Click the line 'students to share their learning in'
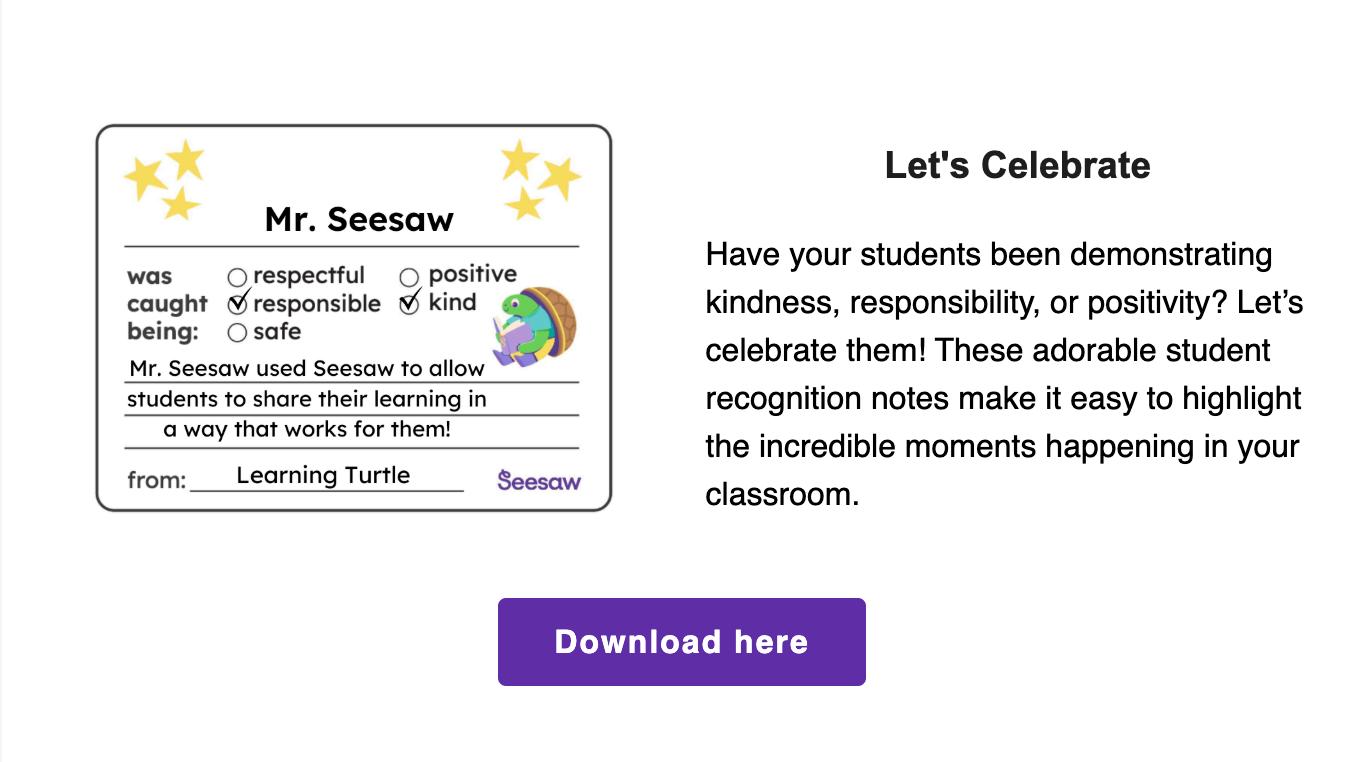 click(307, 399)
